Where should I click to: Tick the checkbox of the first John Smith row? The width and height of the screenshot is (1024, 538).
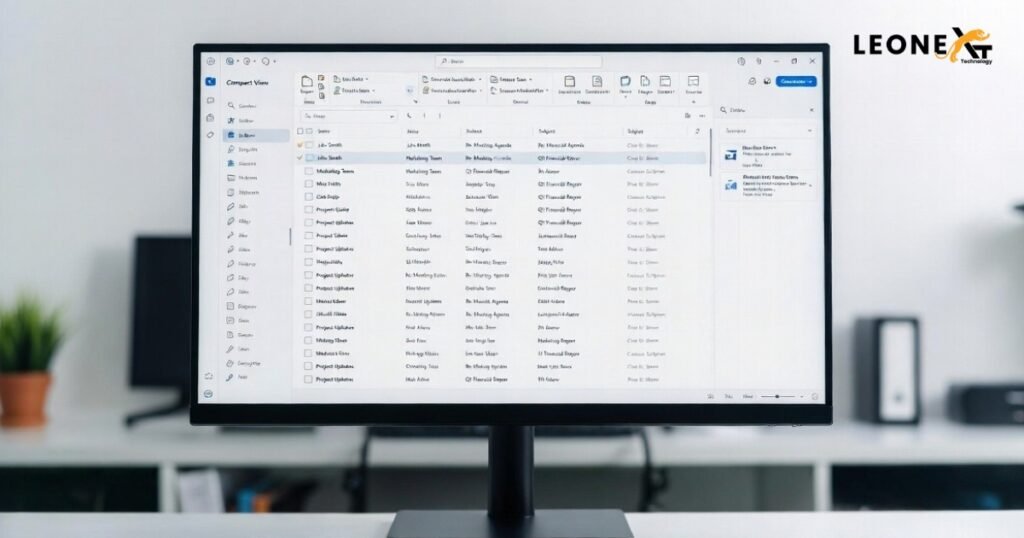tap(309, 145)
